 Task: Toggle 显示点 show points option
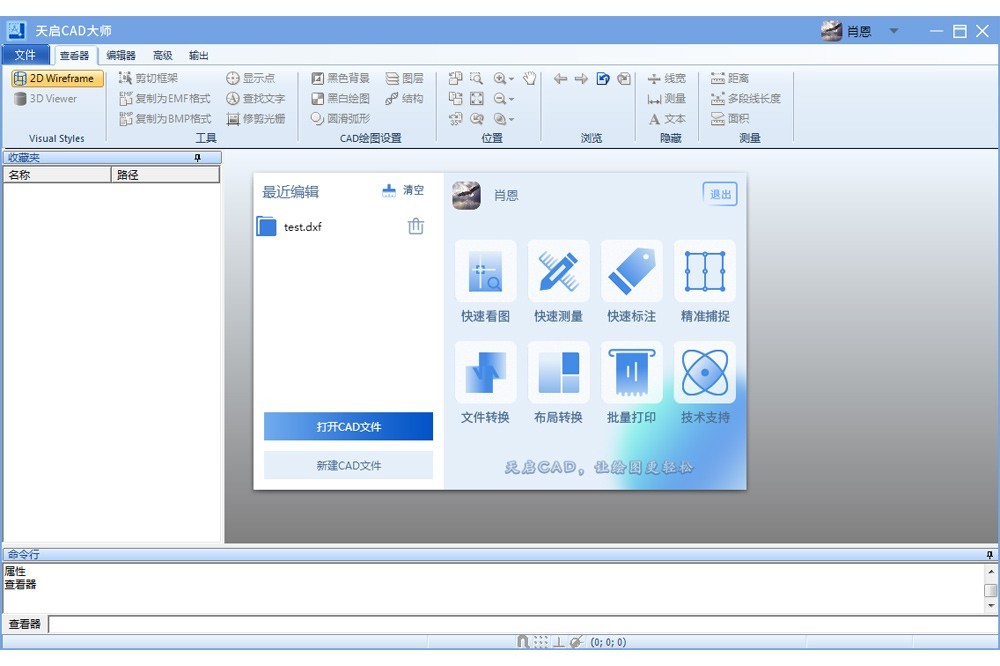(x=251, y=78)
